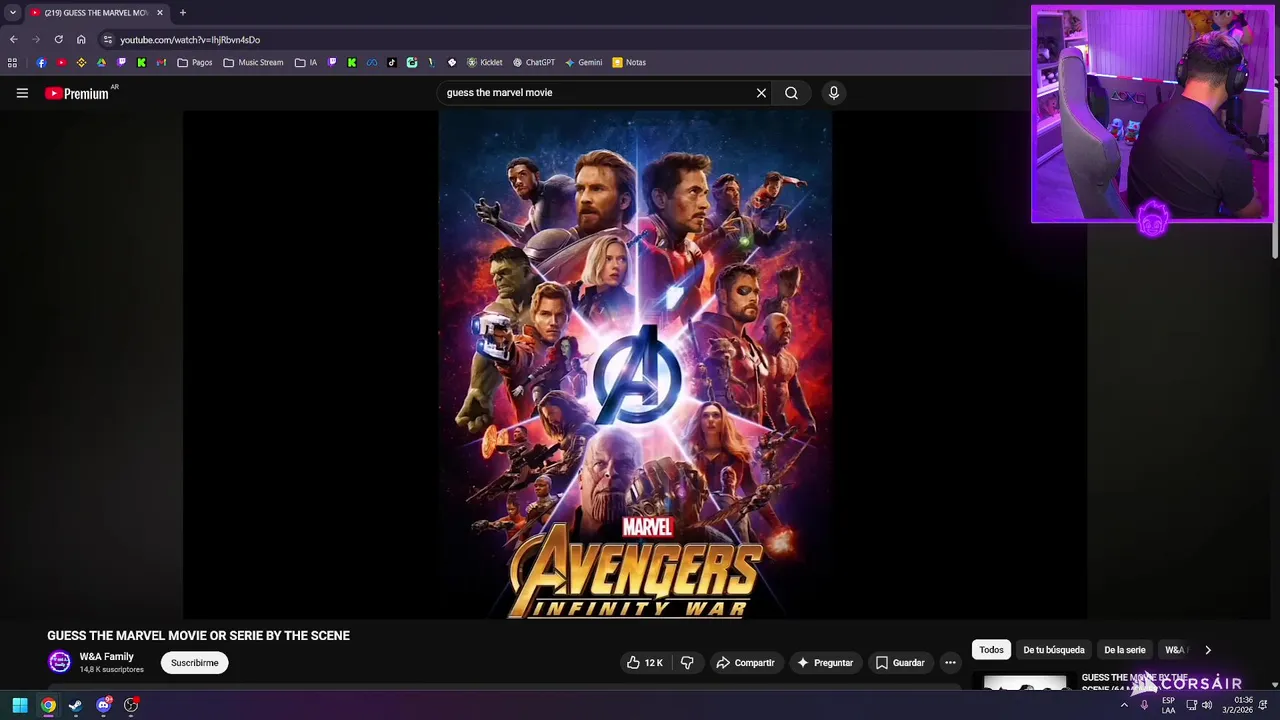Show hidden system tray icons
The width and height of the screenshot is (1280, 720).
[1124, 705]
